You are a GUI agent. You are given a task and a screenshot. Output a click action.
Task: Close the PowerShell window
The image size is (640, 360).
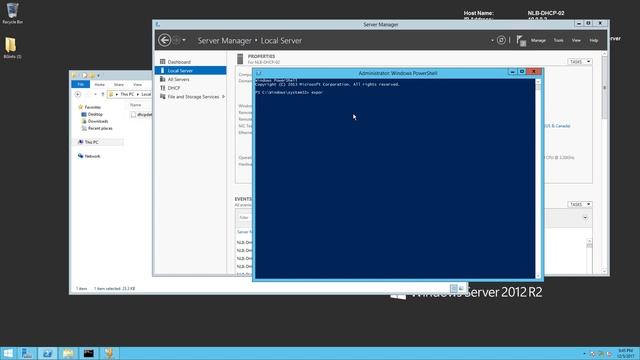tap(533, 71)
